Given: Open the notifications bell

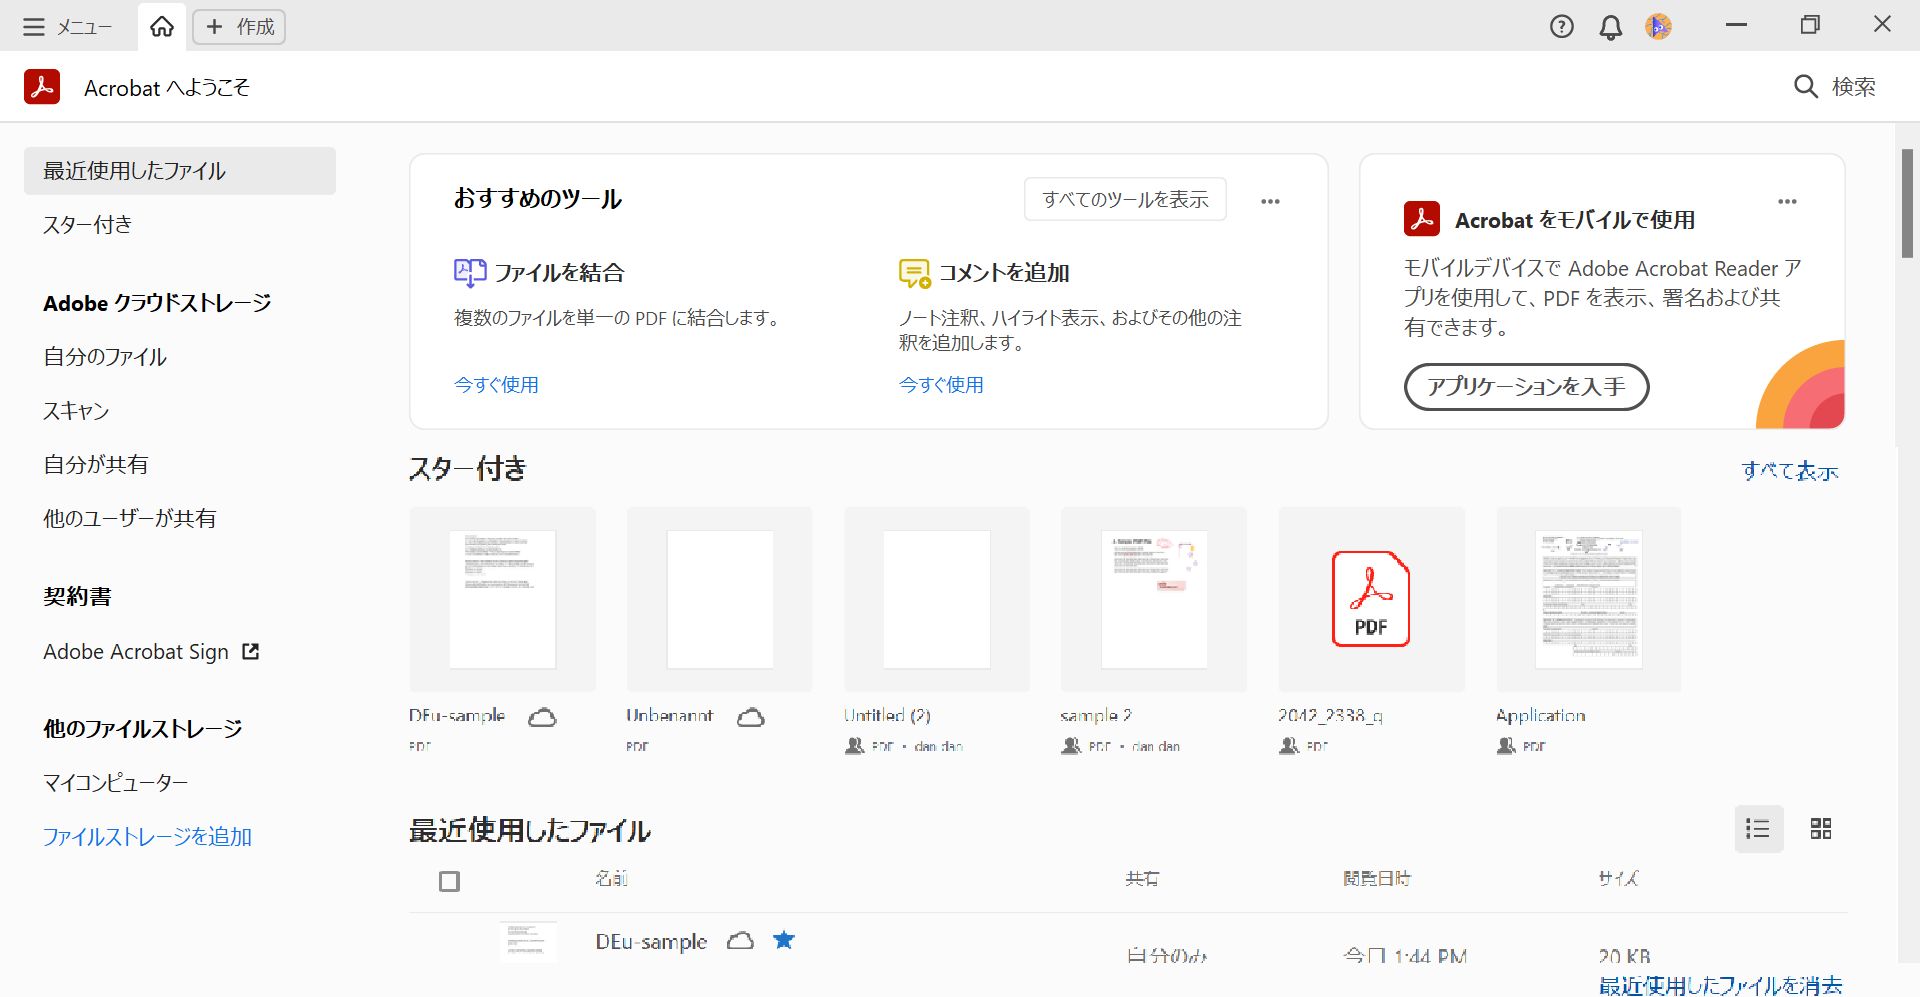Looking at the screenshot, I should (1609, 26).
